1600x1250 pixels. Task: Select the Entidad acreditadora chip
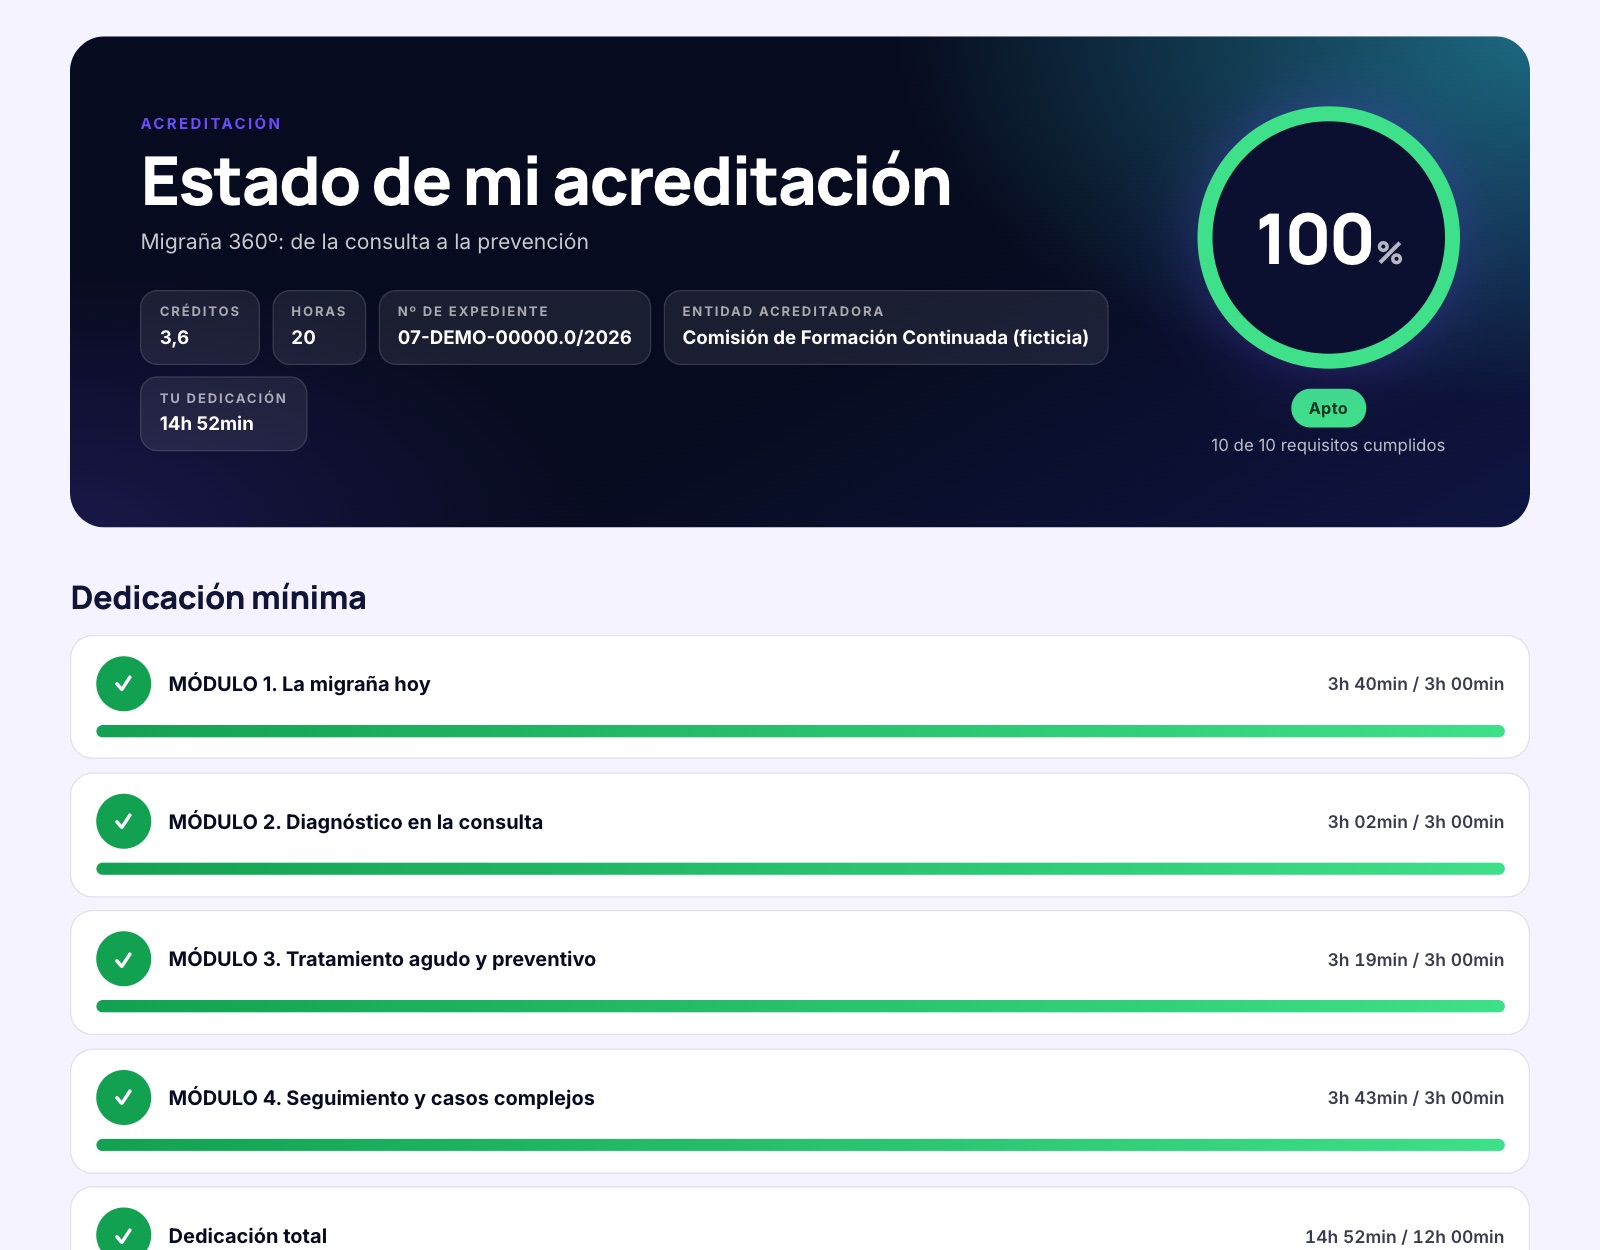[x=886, y=327]
